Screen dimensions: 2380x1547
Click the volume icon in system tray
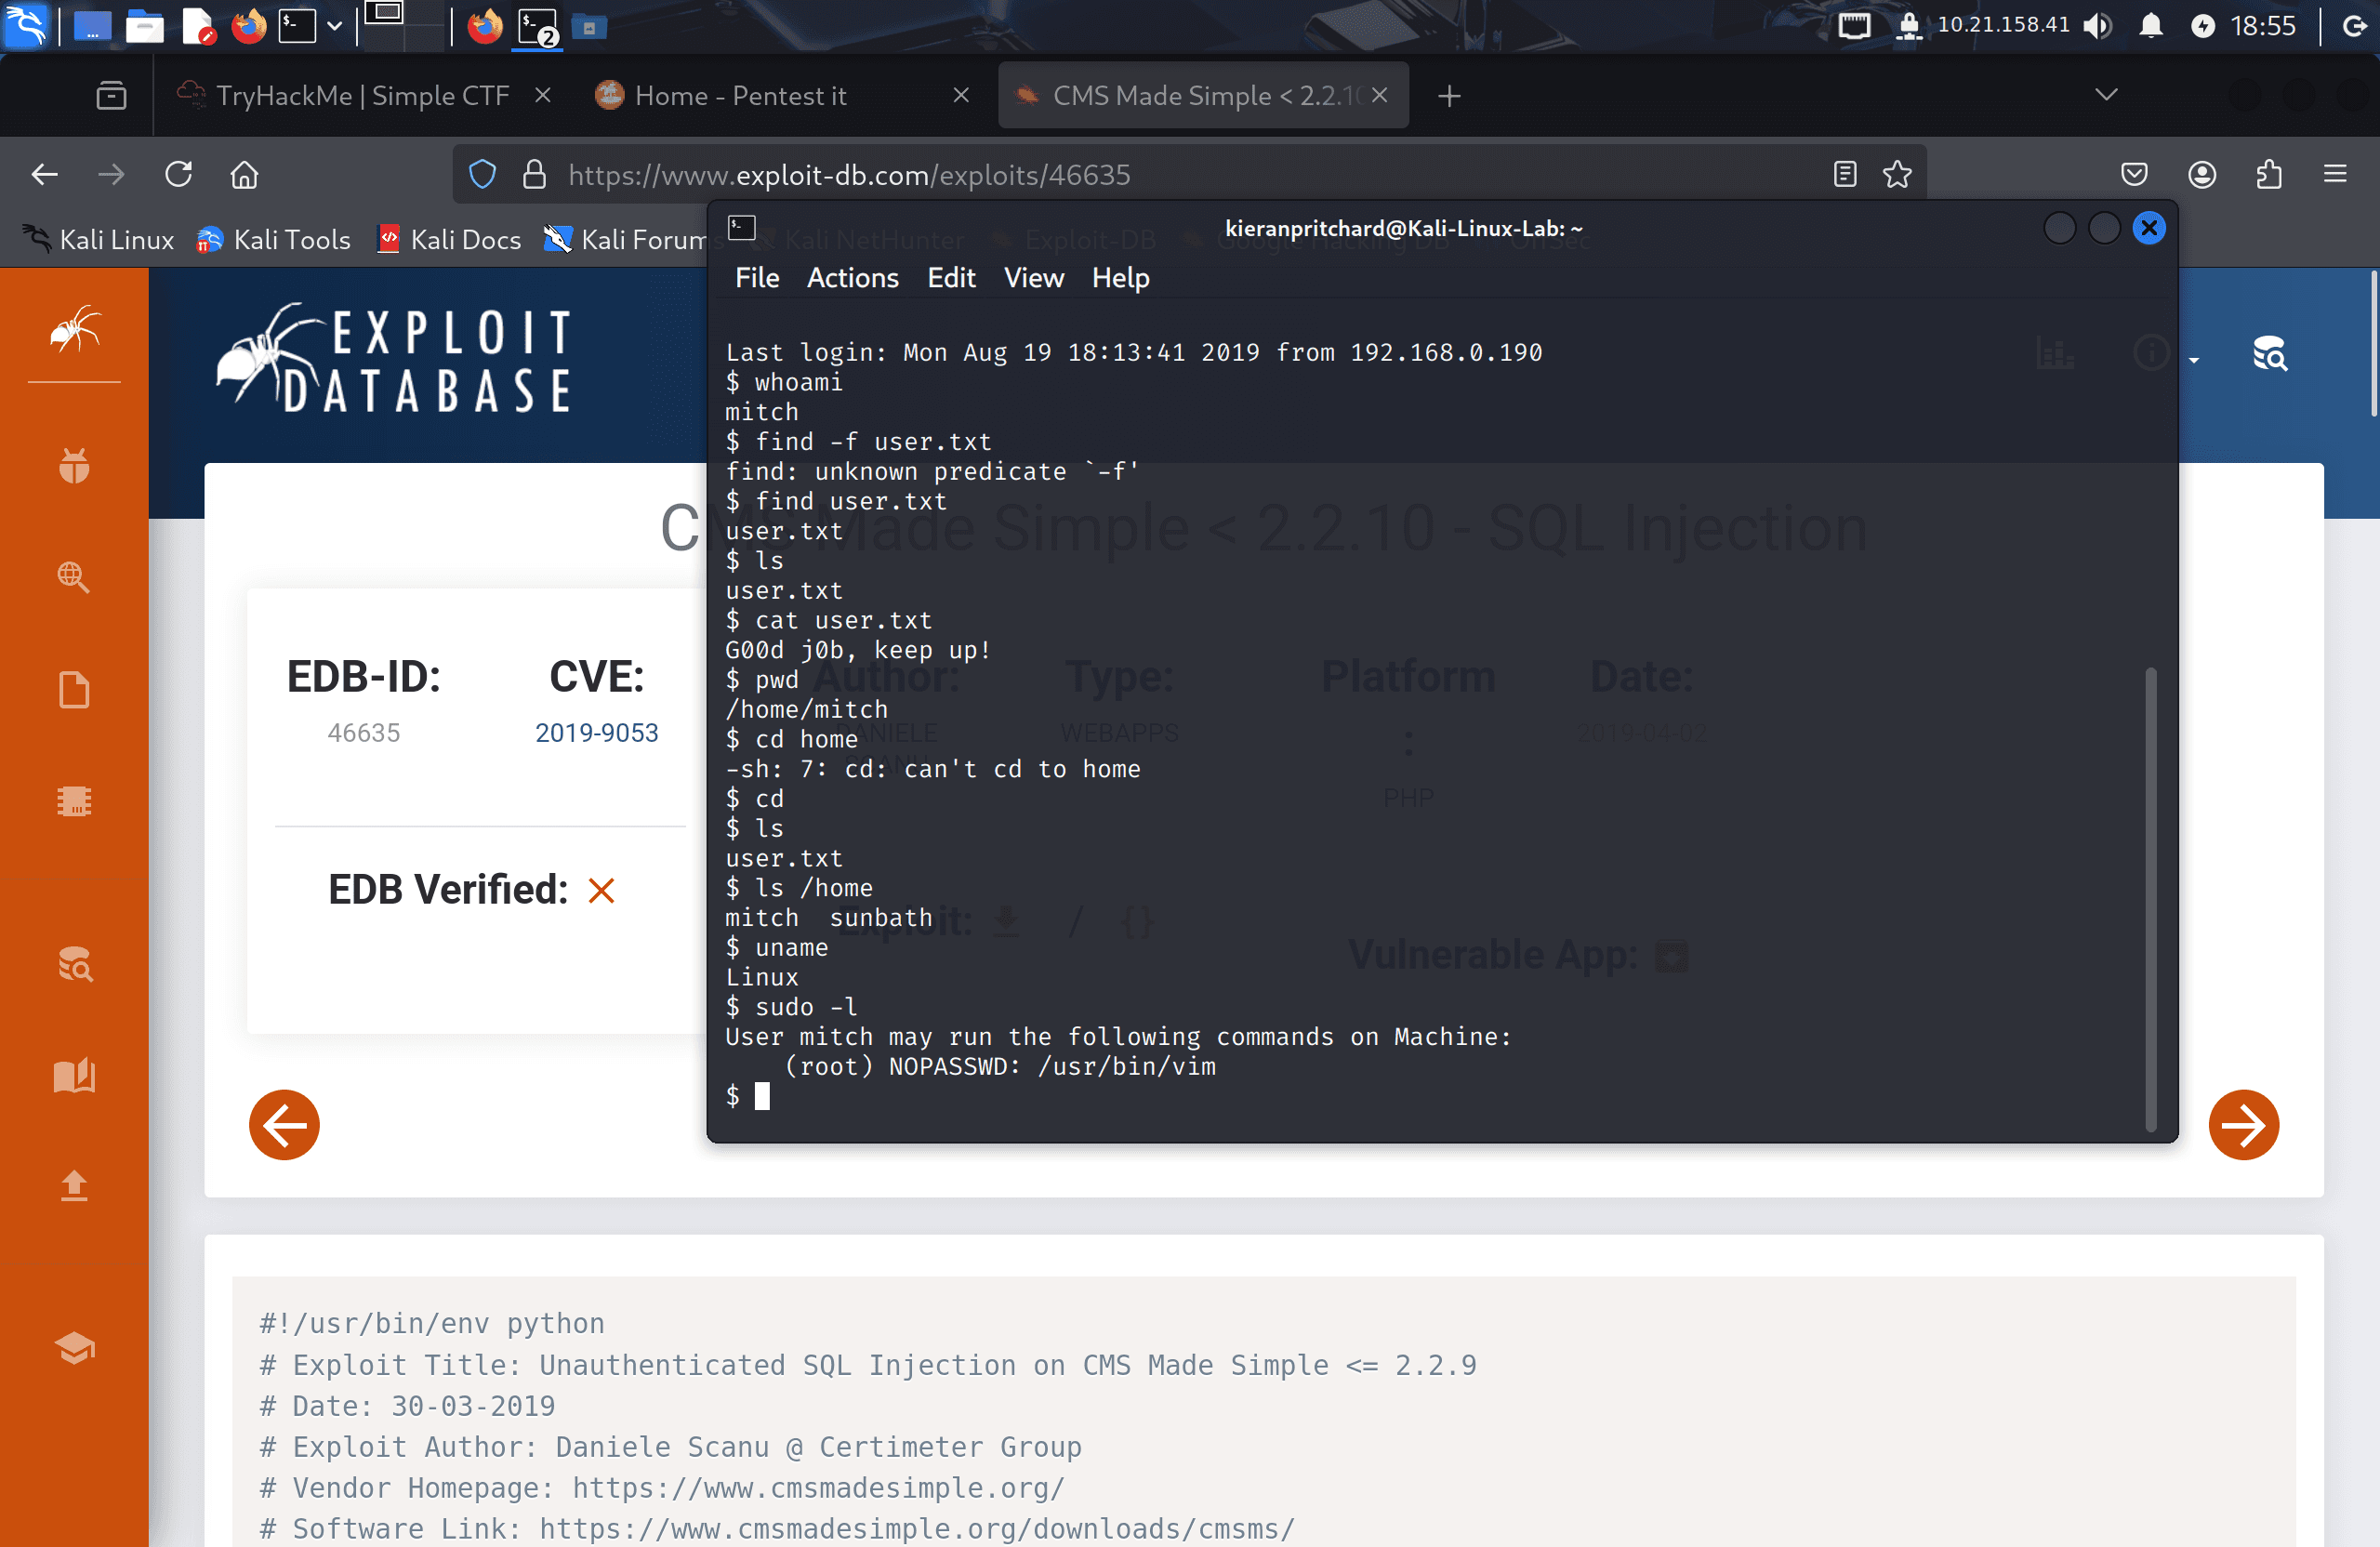tap(2097, 26)
